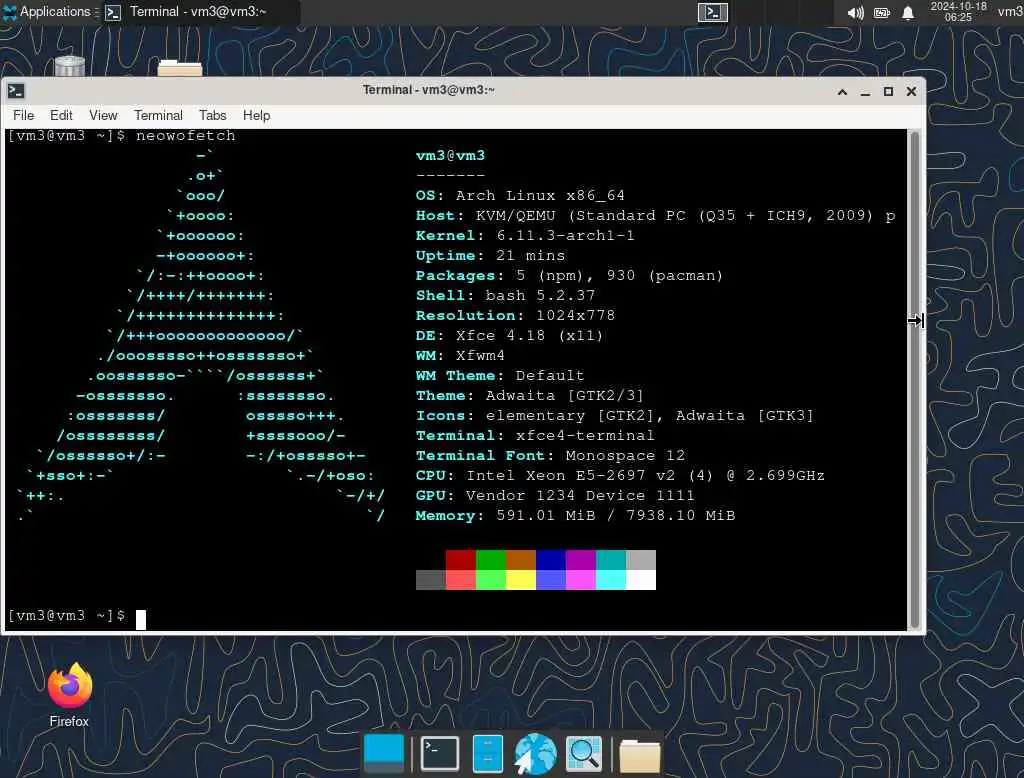Minimize the terminal window

click(x=865, y=92)
